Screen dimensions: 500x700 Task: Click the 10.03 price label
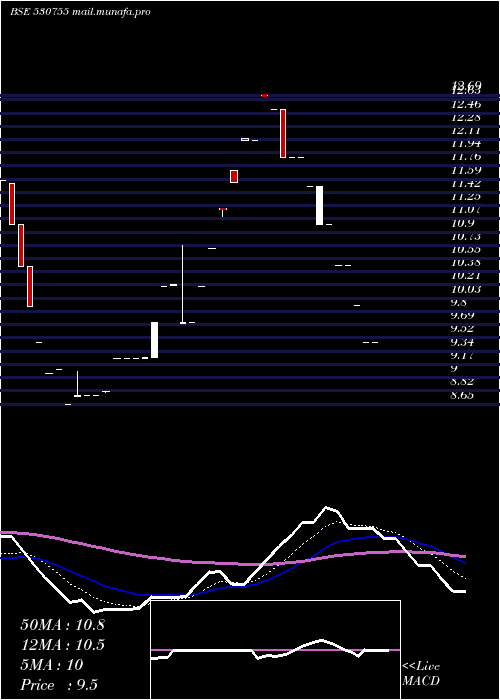[466, 289]
